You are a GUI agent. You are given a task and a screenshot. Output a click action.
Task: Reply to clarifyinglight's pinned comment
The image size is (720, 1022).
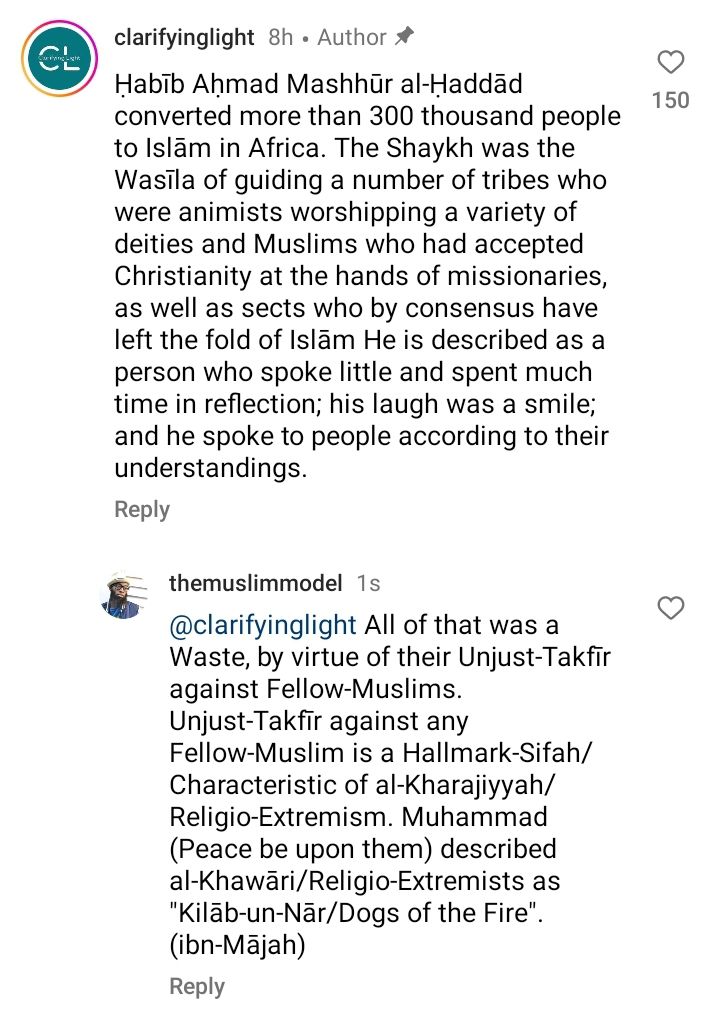tap(142, 509)
